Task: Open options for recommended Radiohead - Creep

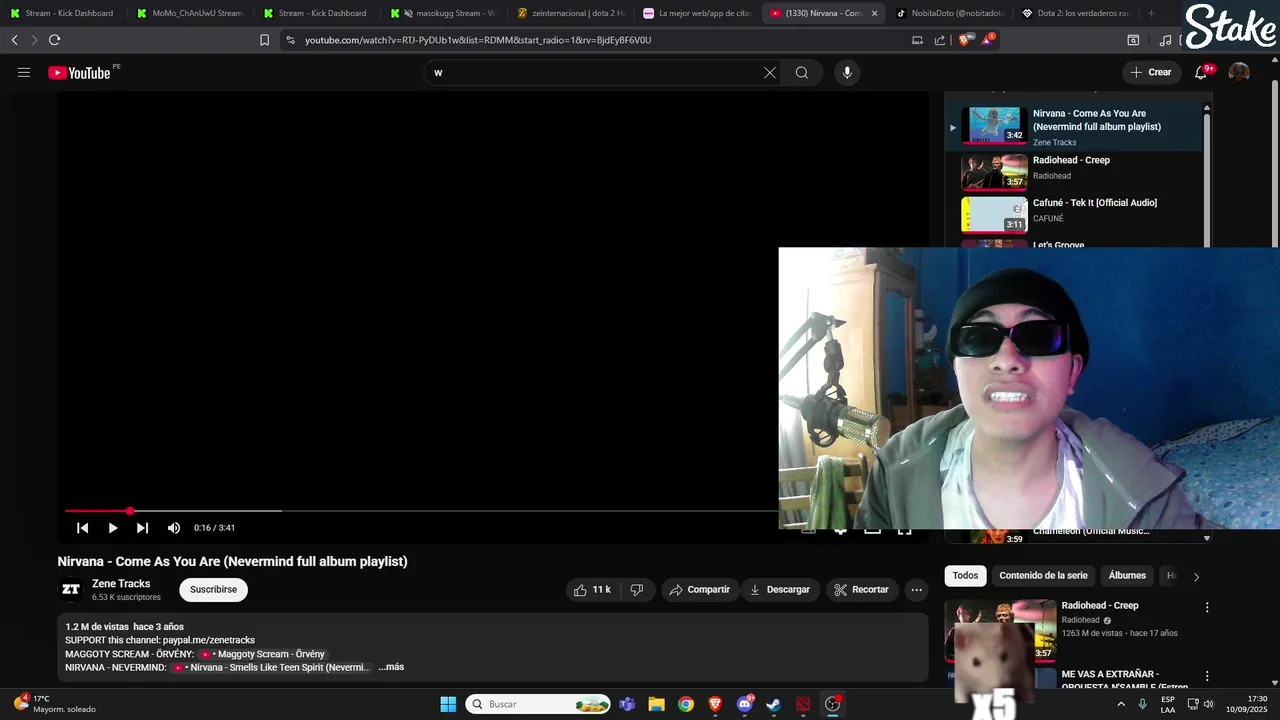Action: pyautogui.click(x=1207, y=607)
